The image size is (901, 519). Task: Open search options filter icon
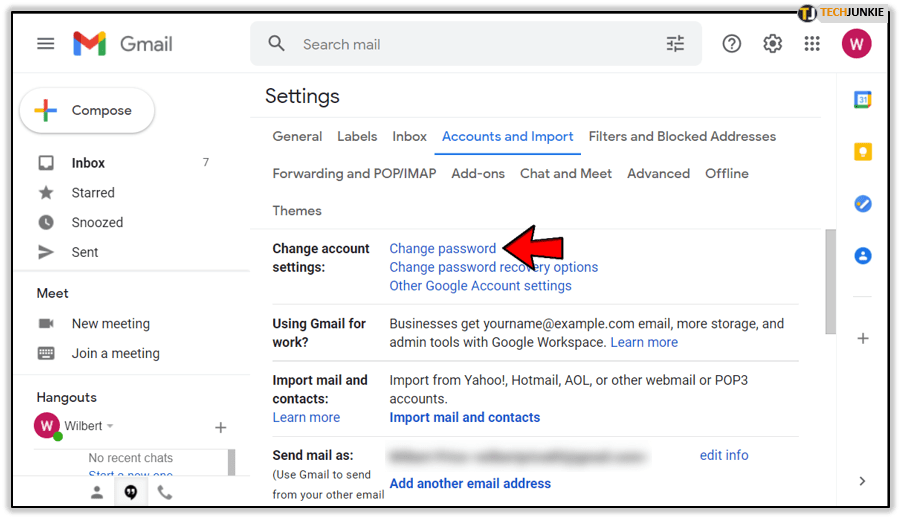[676, 44]
